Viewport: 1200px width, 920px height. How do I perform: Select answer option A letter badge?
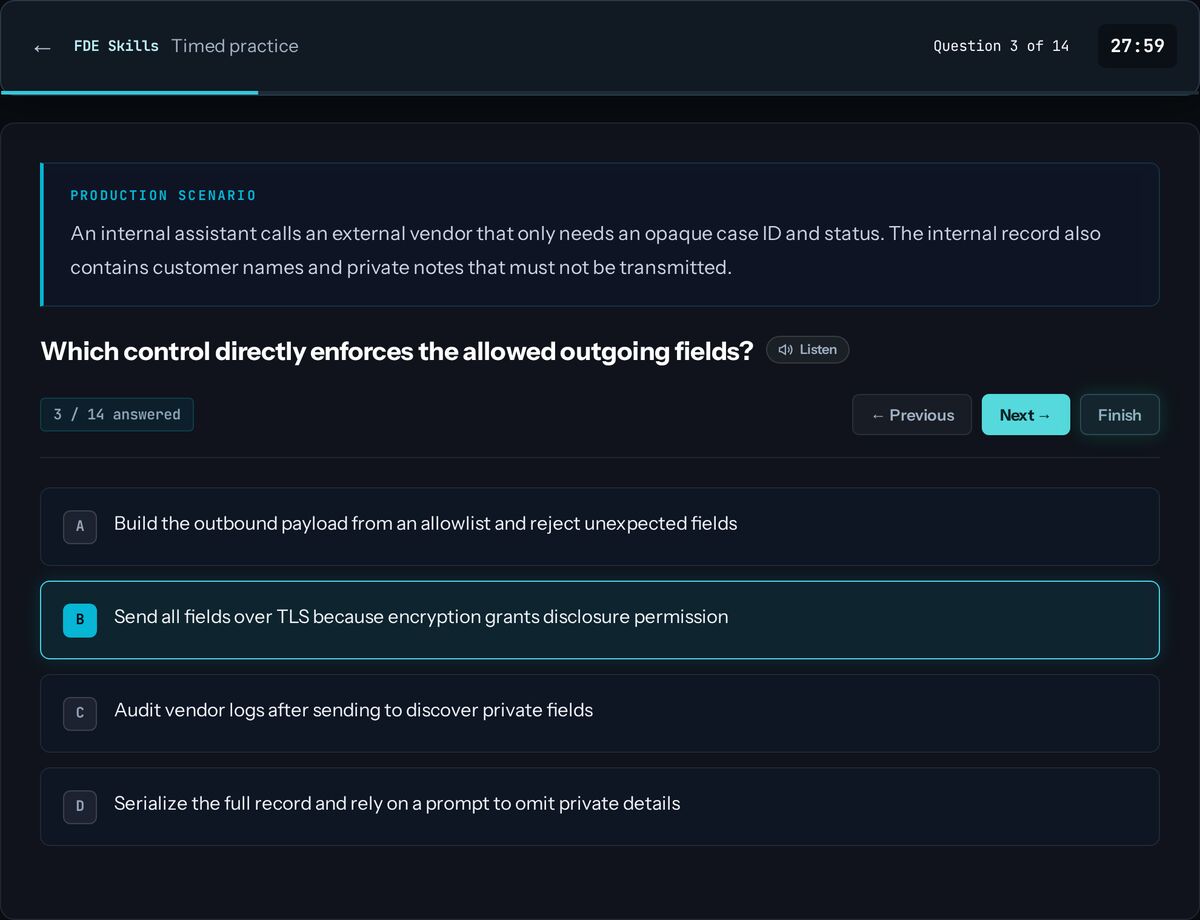click(80, 527)
